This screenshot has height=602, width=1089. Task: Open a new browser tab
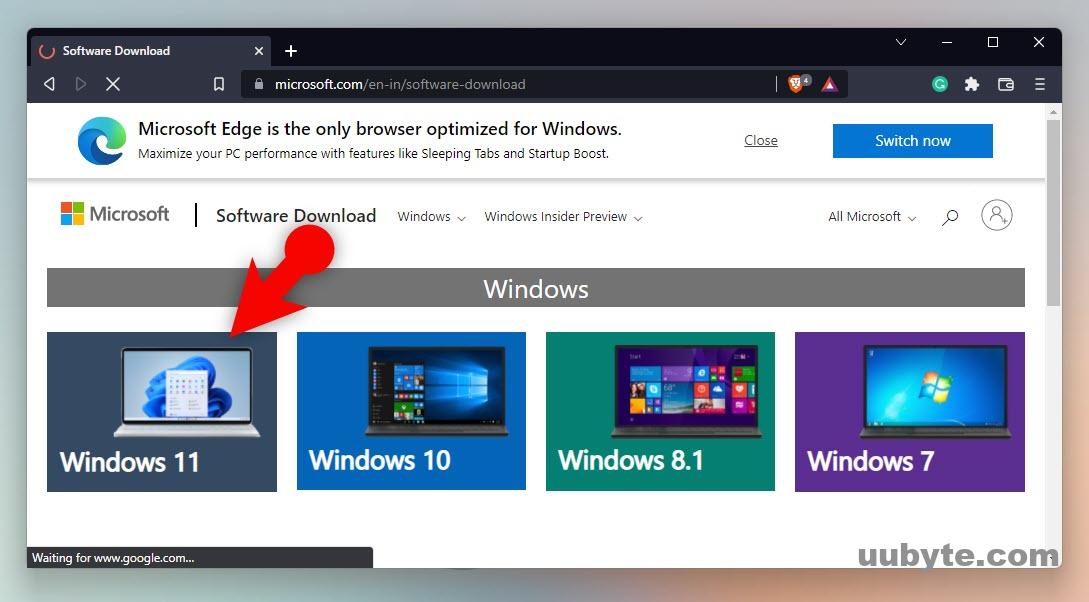pyautogui.click(x=291, y=51)
